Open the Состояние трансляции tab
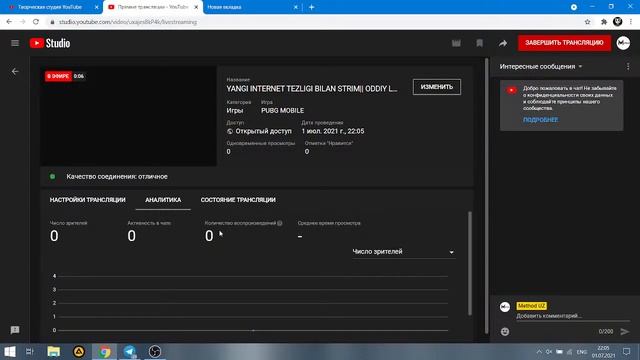The image size is (640, 360). pos(238,200)
